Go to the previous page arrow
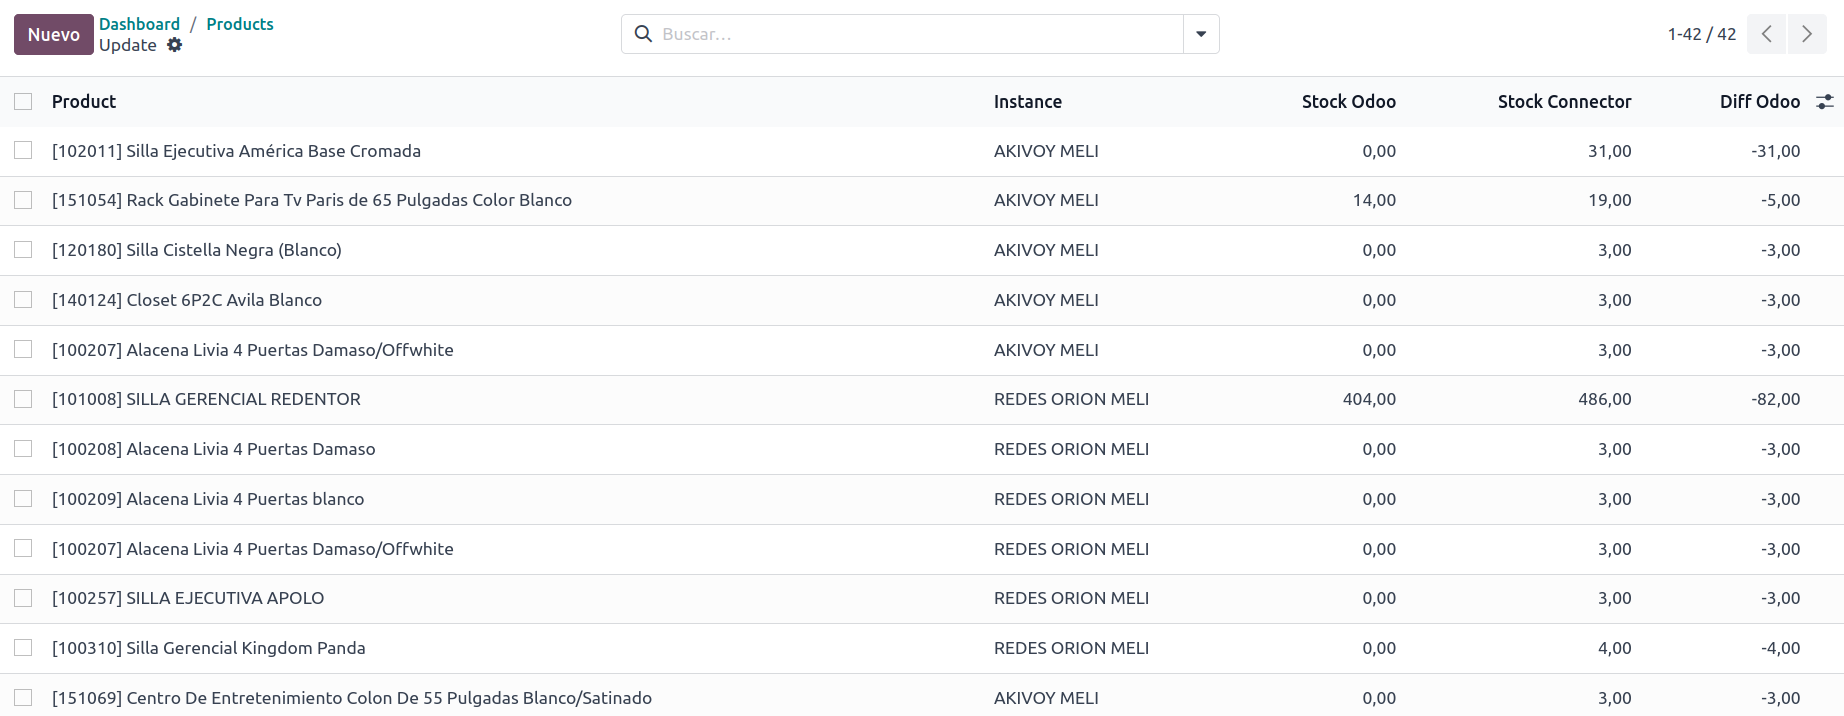The image size is (1844, 716). click(1767, 34)
